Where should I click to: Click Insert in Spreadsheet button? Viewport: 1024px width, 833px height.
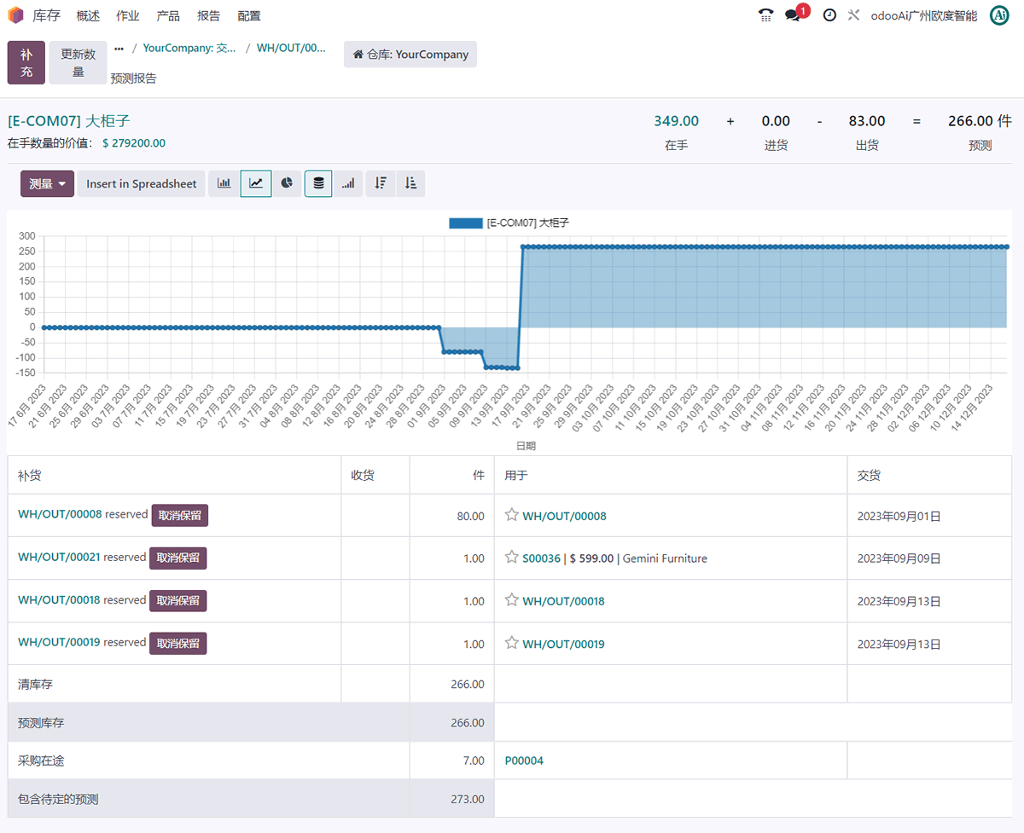141,184
